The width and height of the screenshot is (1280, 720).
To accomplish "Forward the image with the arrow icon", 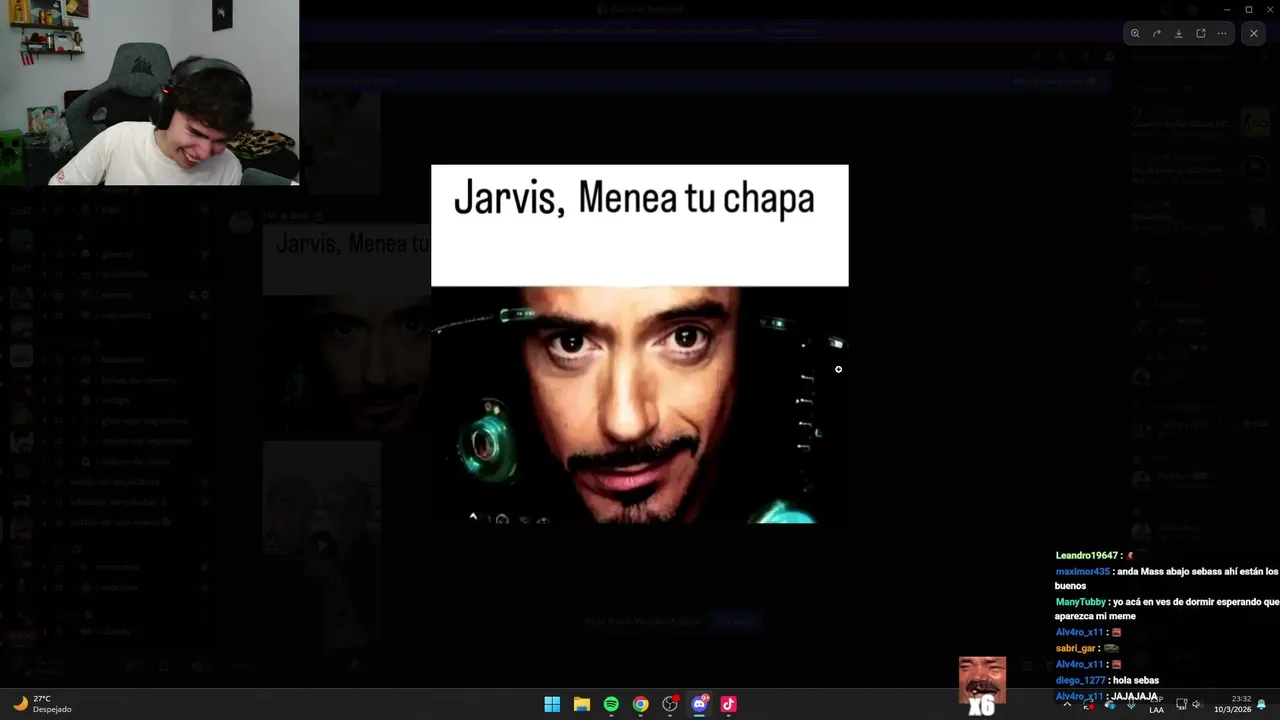I will 1157,33.
